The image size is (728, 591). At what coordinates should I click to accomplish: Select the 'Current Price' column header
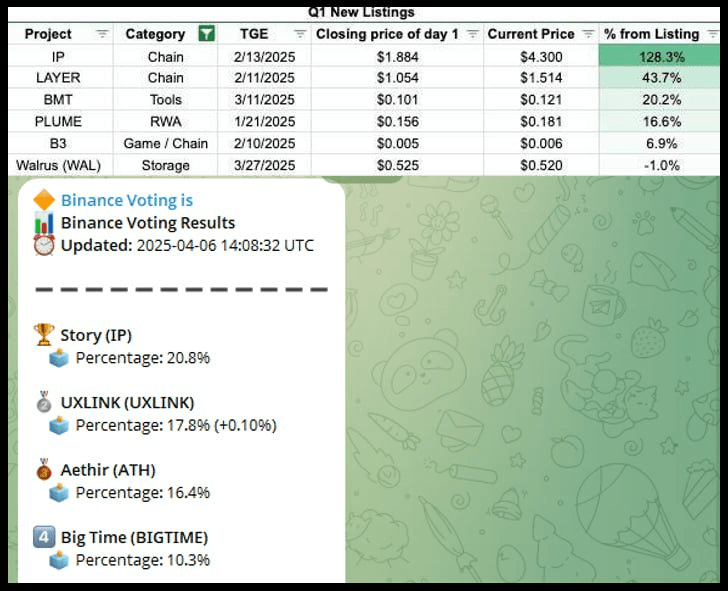point(531,34)
